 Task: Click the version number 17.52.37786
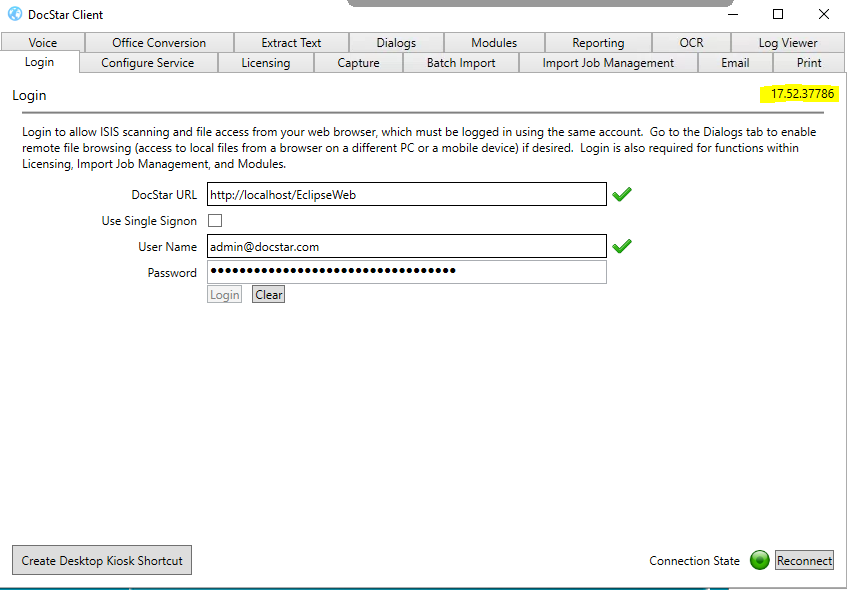(802, 94)
